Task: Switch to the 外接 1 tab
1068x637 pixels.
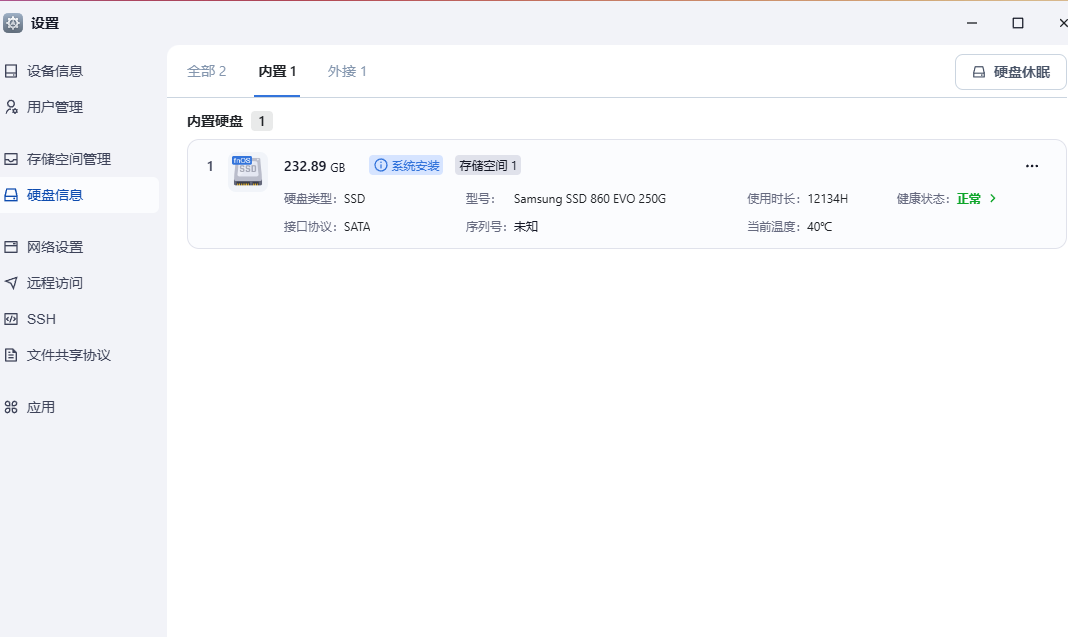Action: click(x=347, y=71)
